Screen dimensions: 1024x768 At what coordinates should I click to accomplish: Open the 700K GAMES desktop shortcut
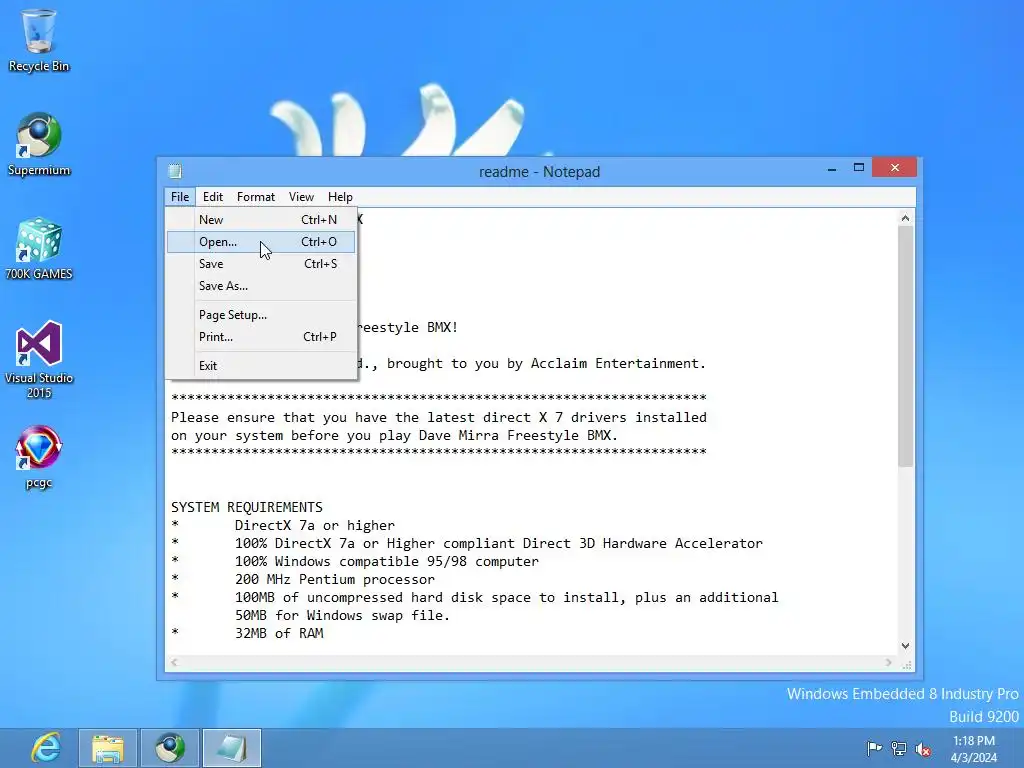click(39, 249)
